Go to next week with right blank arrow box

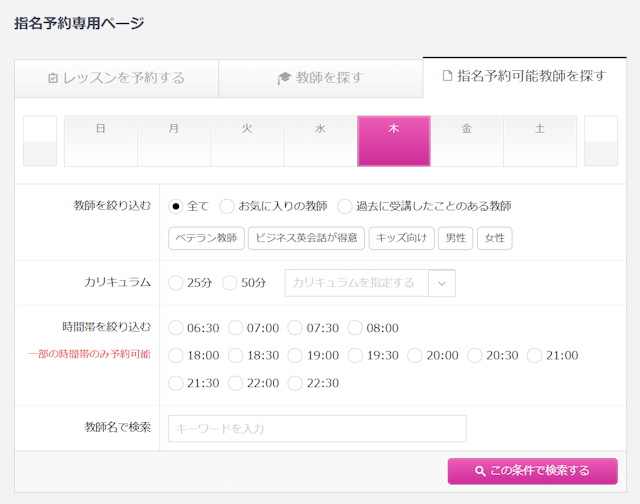[601, 141]
